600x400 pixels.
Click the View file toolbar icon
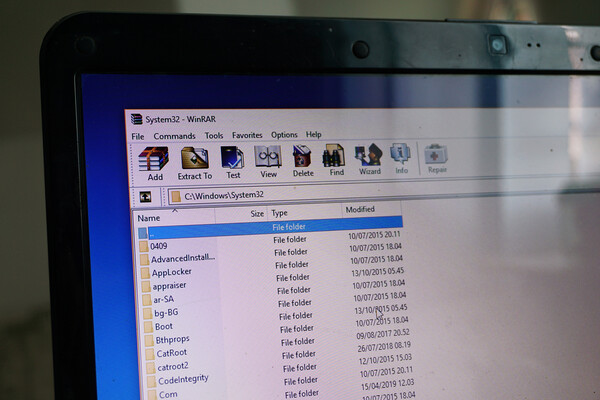pos(267,160)
